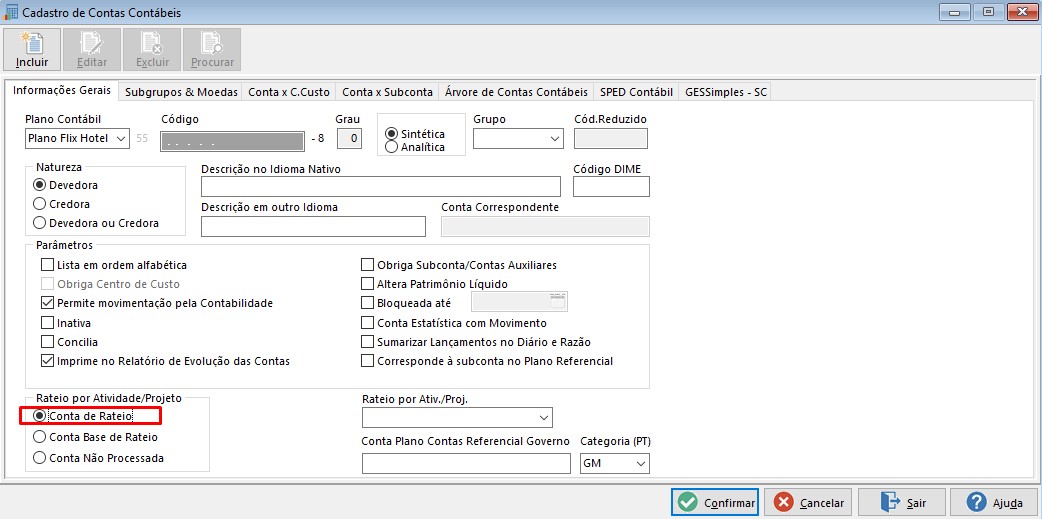Switch to Informações Gerais tab
The image size is (1042, 519).
62,90
